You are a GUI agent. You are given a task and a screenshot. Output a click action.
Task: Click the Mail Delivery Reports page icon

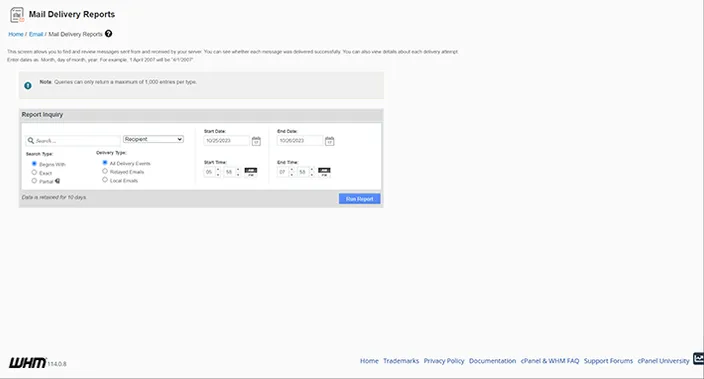click(x=17, y=15)
